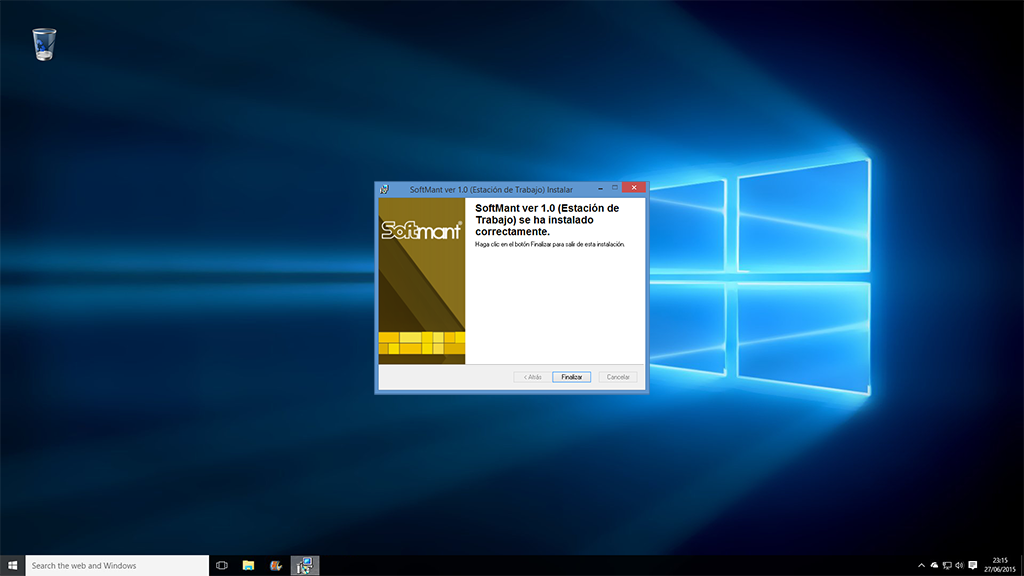Expand the hidden system tray icons
The width and height of the screenshot is (1024, 576).
[x=921, y=565]
